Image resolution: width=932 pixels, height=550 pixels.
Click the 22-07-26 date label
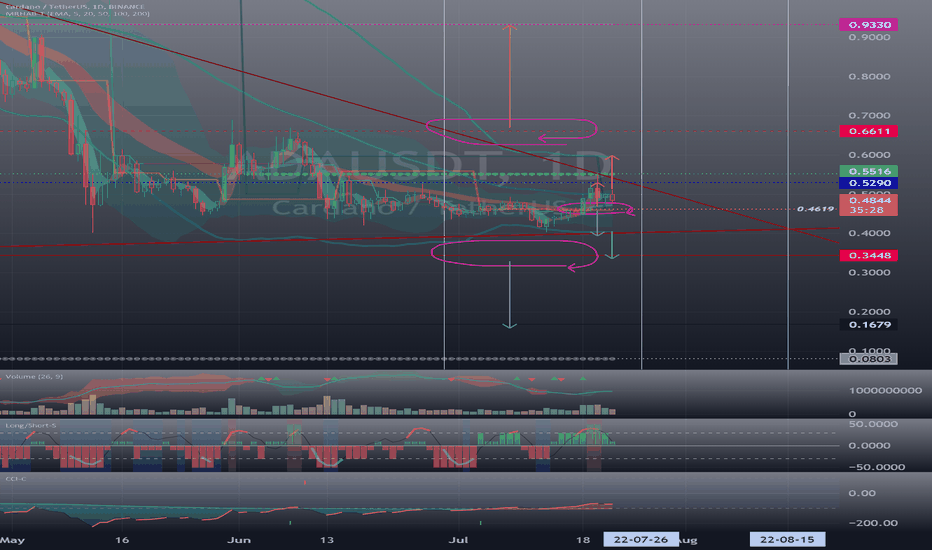(641, 539)
